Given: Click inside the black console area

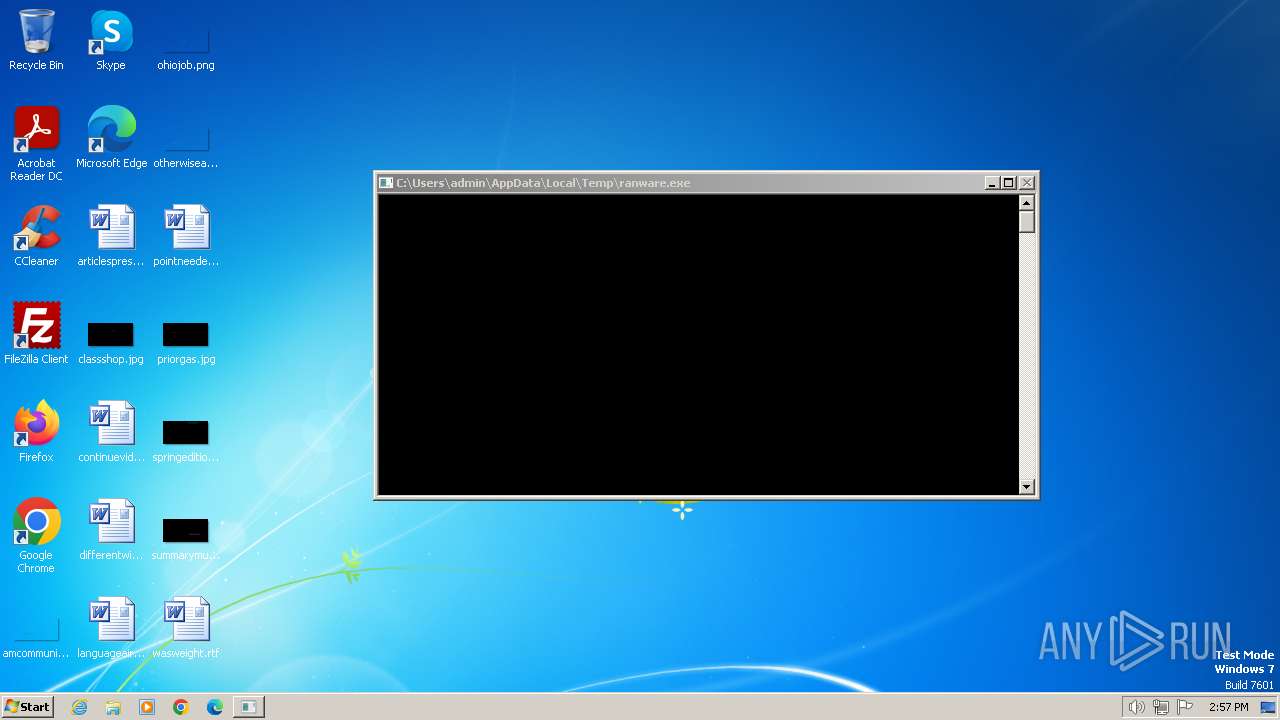Looking at the screenshot, I should point(698,345).
